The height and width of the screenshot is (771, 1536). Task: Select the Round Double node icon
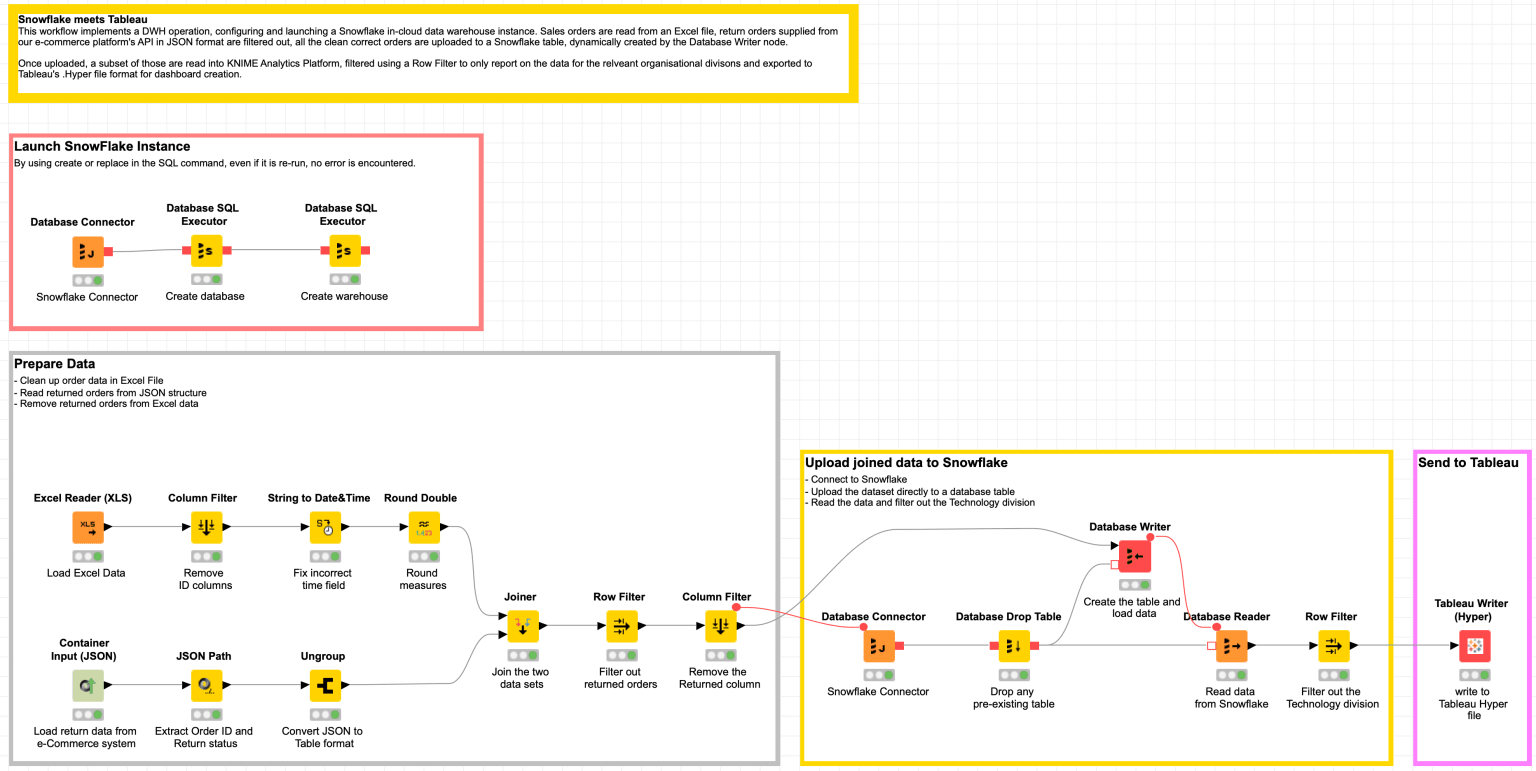pyautogui.click(x=424, y=527)
